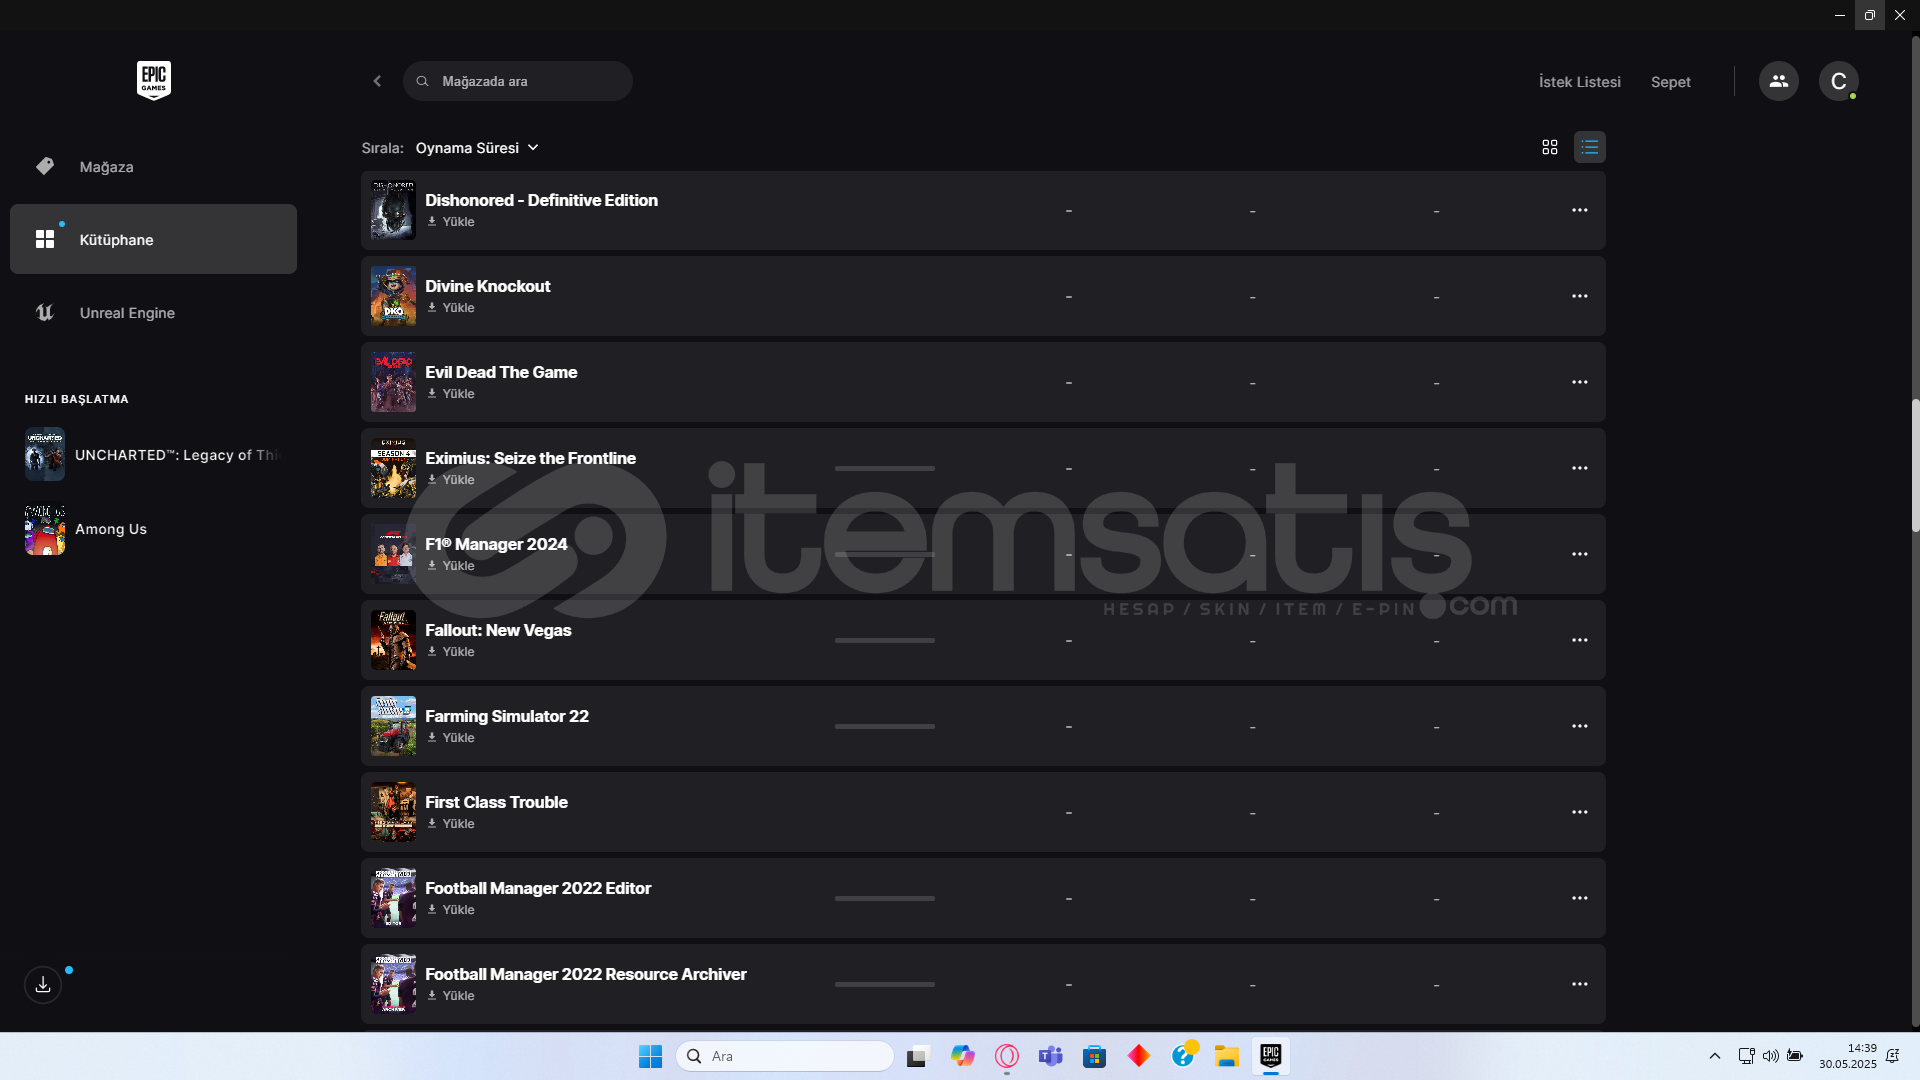Open the Kütüphane section
The width and height of the screenshot is (1920, 1080).
(x=153, y=239)
